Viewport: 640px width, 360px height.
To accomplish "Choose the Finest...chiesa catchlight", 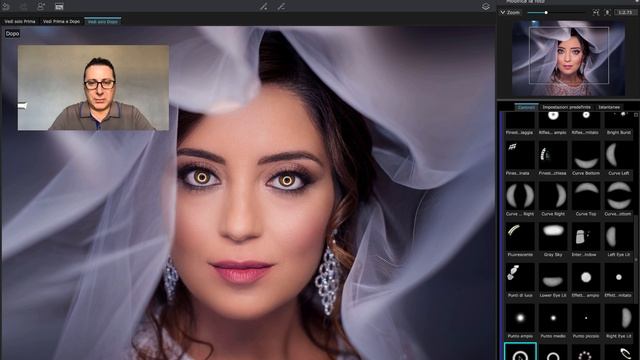I will click(553, 159).
